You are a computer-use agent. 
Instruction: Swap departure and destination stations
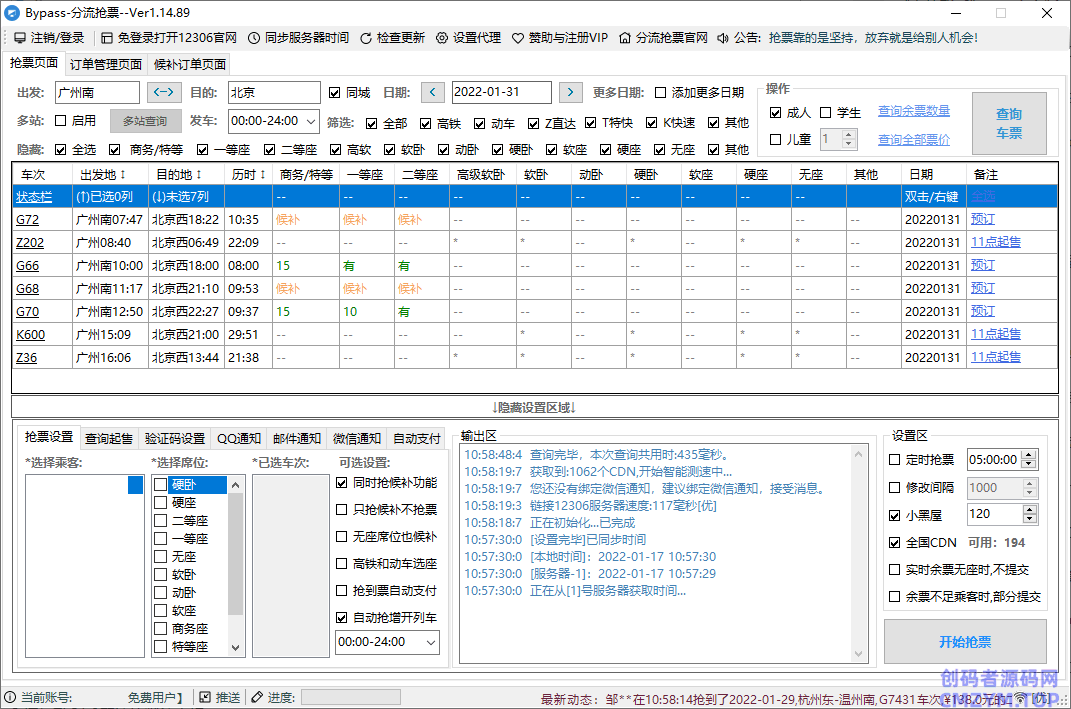(x=165, y=92)
